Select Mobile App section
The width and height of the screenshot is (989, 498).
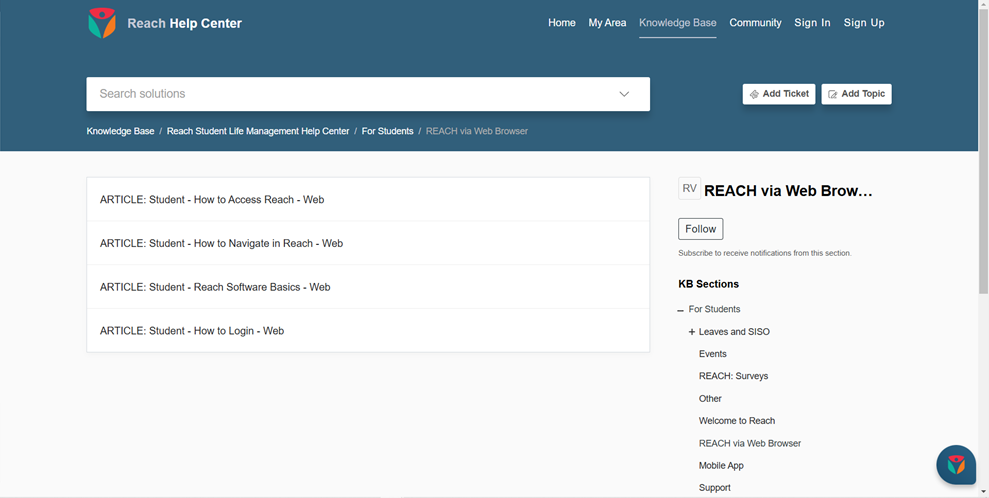(721, 465)
